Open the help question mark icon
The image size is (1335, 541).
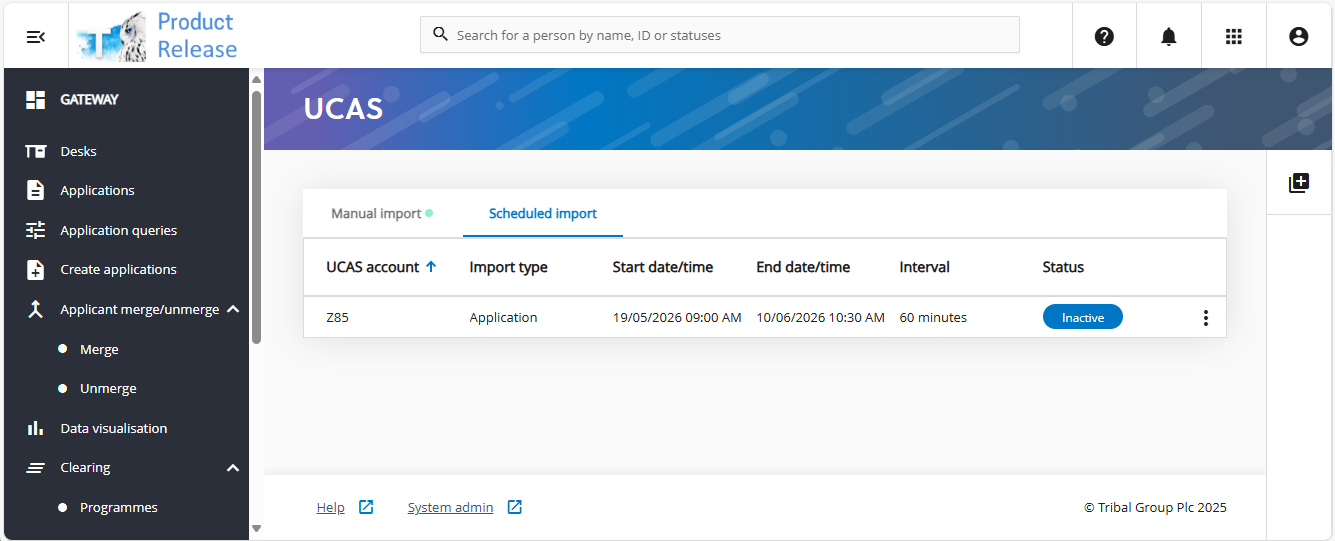click(1104, 36)
